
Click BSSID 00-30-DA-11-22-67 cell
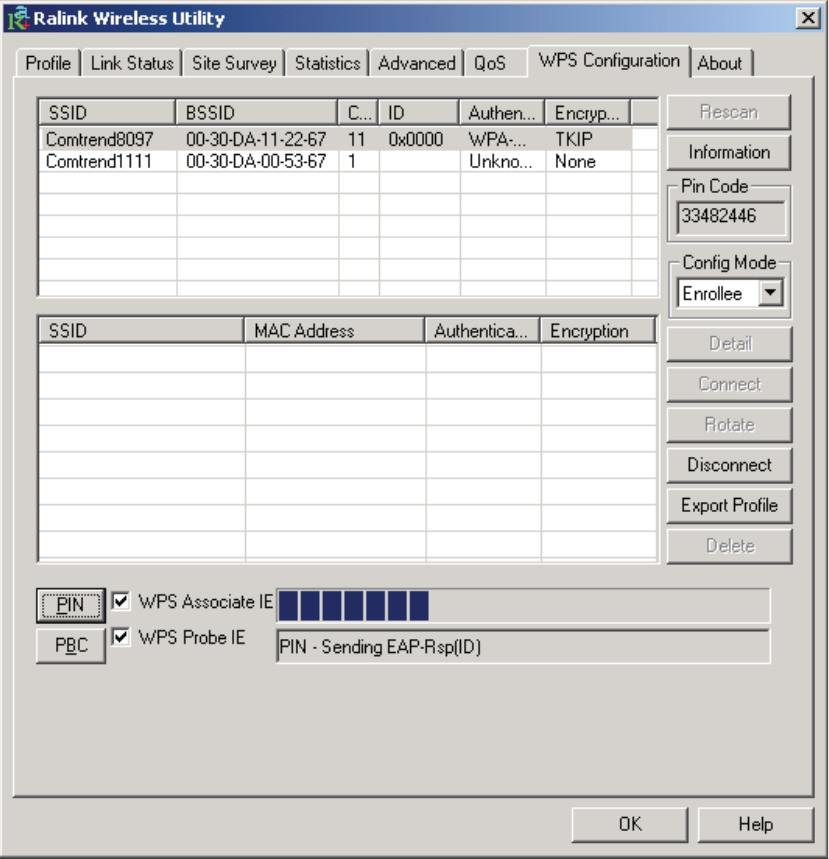256,139
